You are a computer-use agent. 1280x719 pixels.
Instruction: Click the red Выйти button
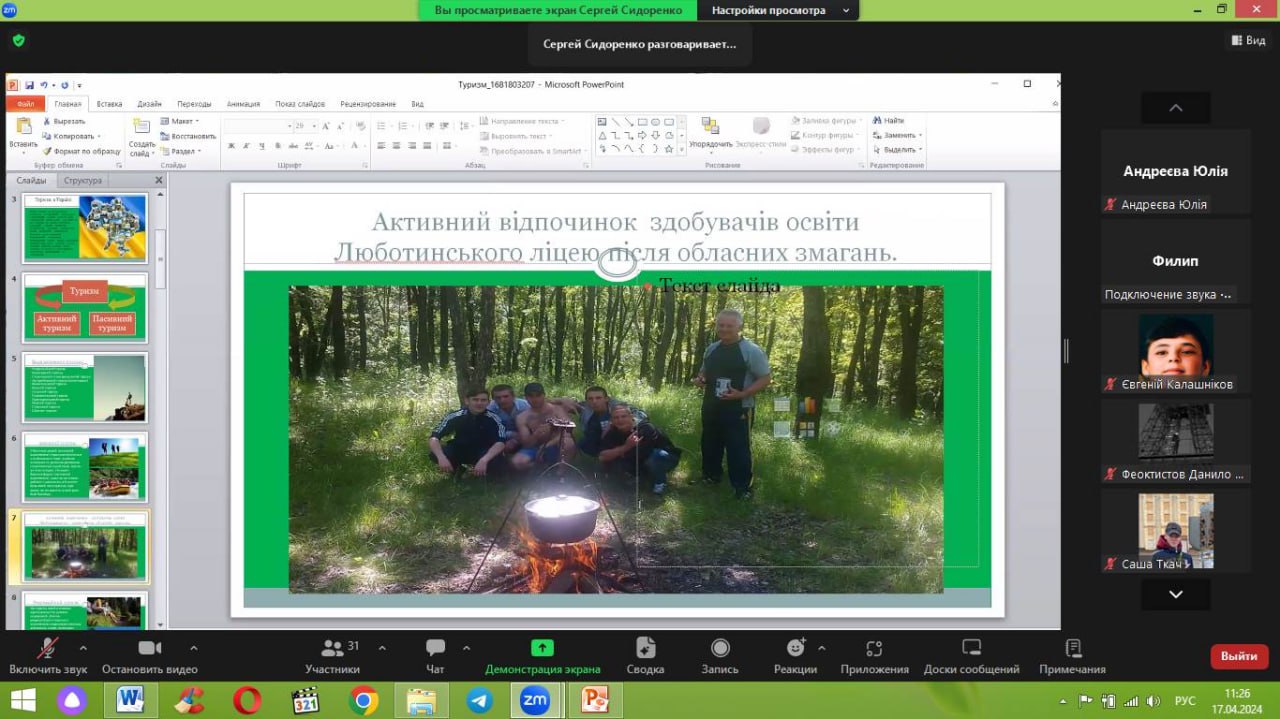[x=1239, y=656]
